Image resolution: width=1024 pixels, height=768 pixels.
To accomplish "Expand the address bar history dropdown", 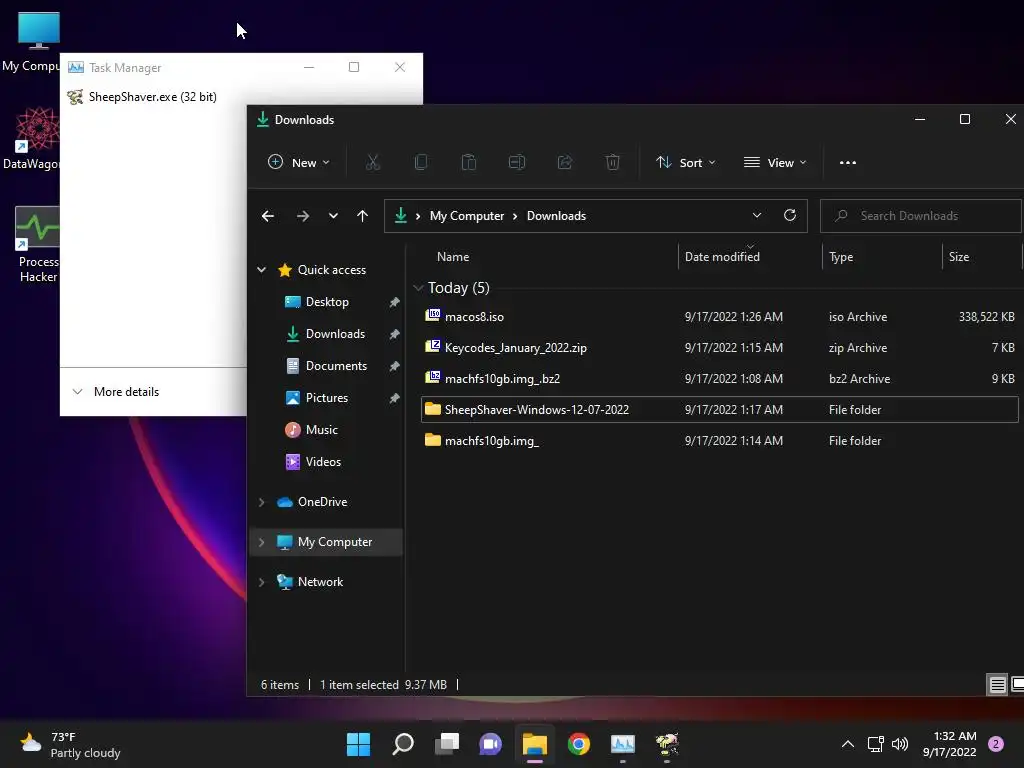I will [757, 216].
